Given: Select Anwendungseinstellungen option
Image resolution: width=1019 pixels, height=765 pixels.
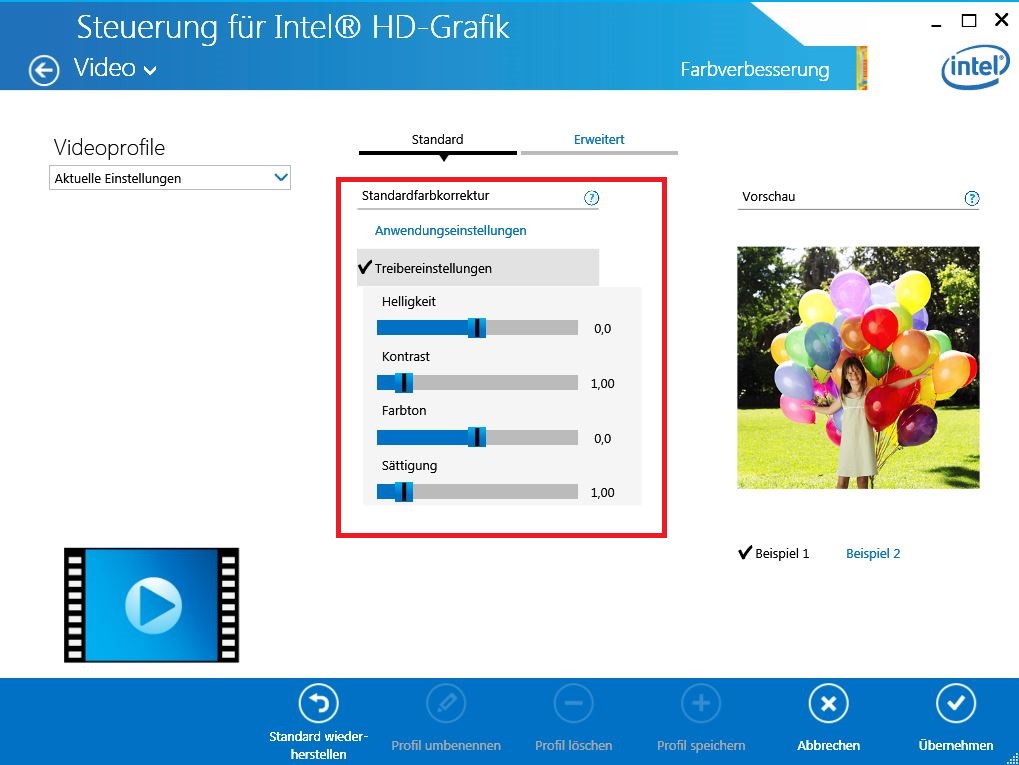Looking at the screenshot, I should tap(450, 231).
